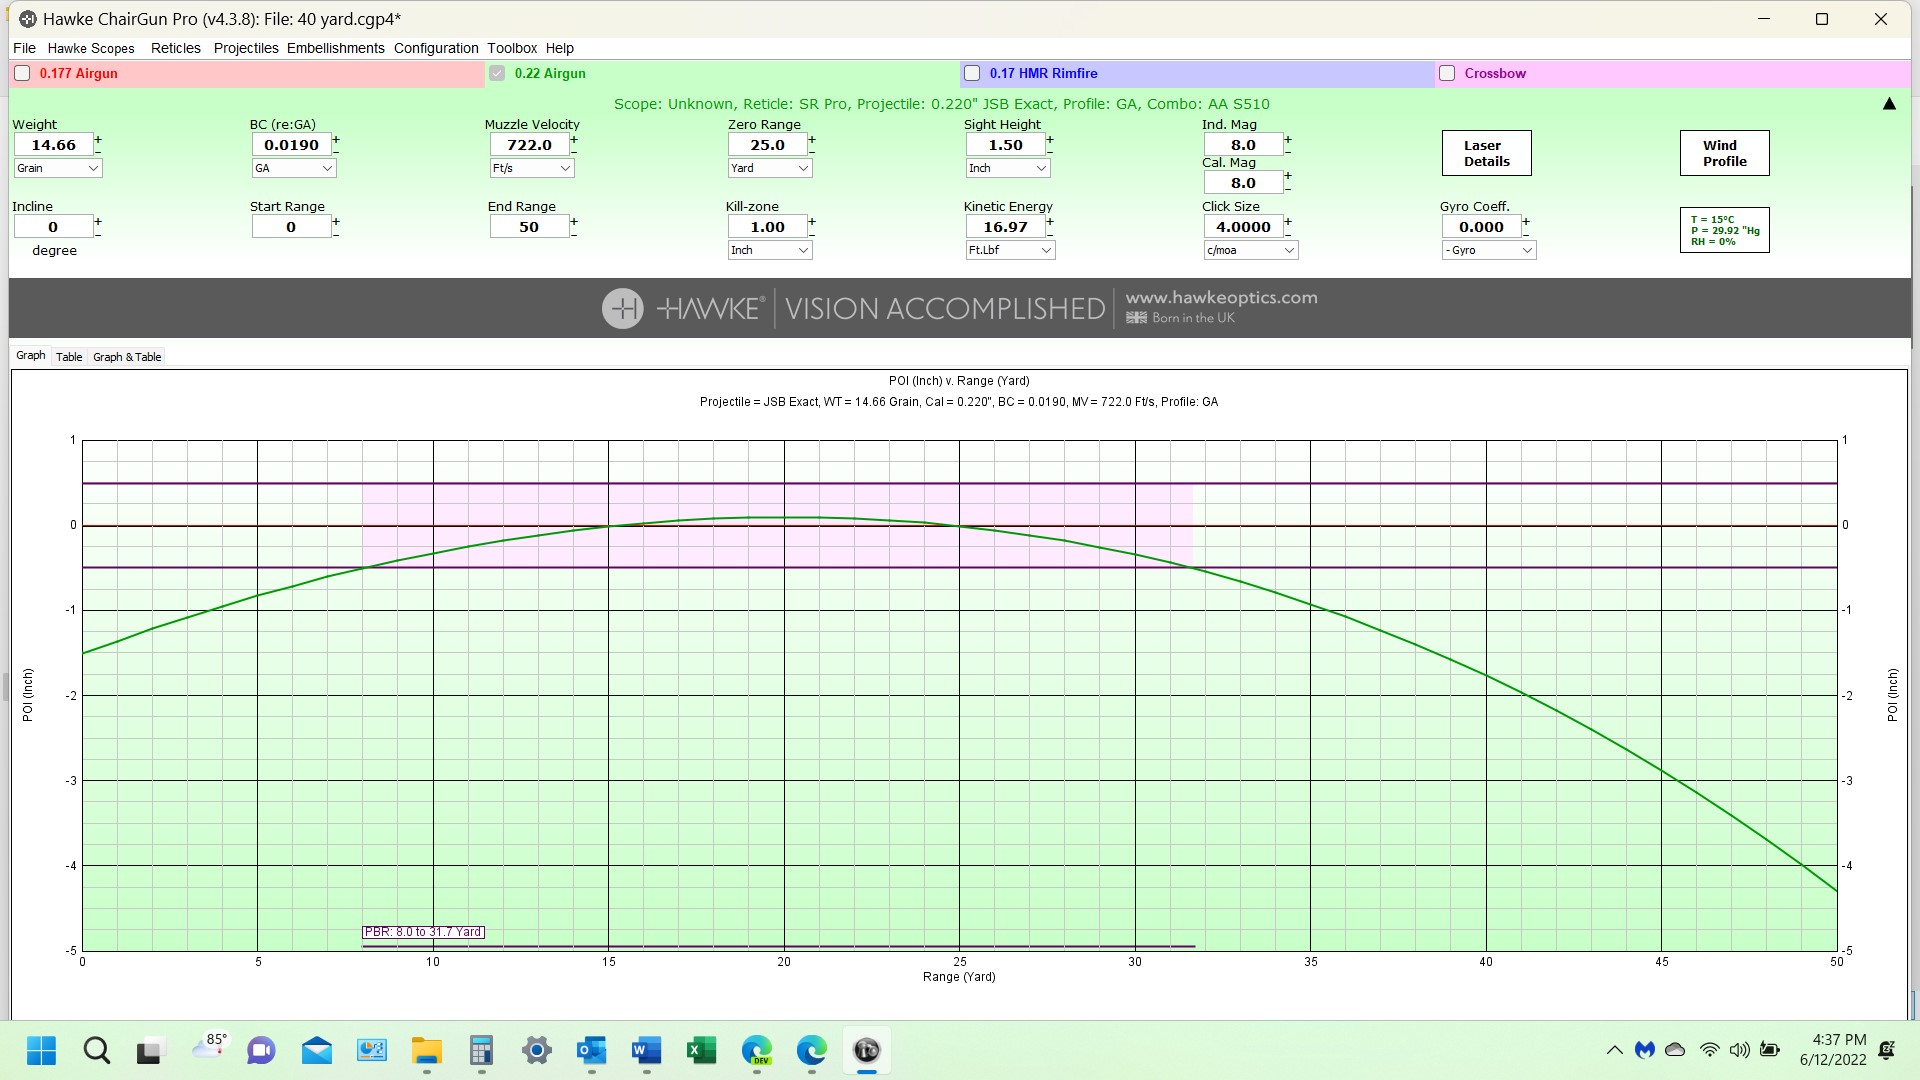The image size is (1920, 1080).
Task: Open Weight unit Grain dropdown
Action: 58,168
